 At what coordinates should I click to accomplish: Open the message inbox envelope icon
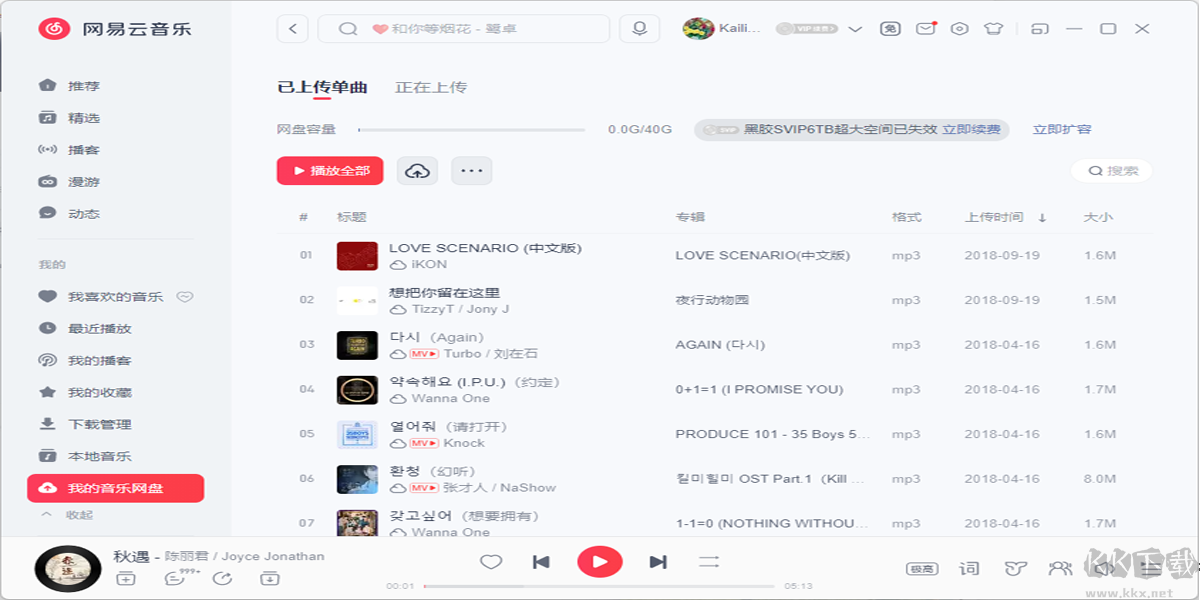click(x=926, y=29)
